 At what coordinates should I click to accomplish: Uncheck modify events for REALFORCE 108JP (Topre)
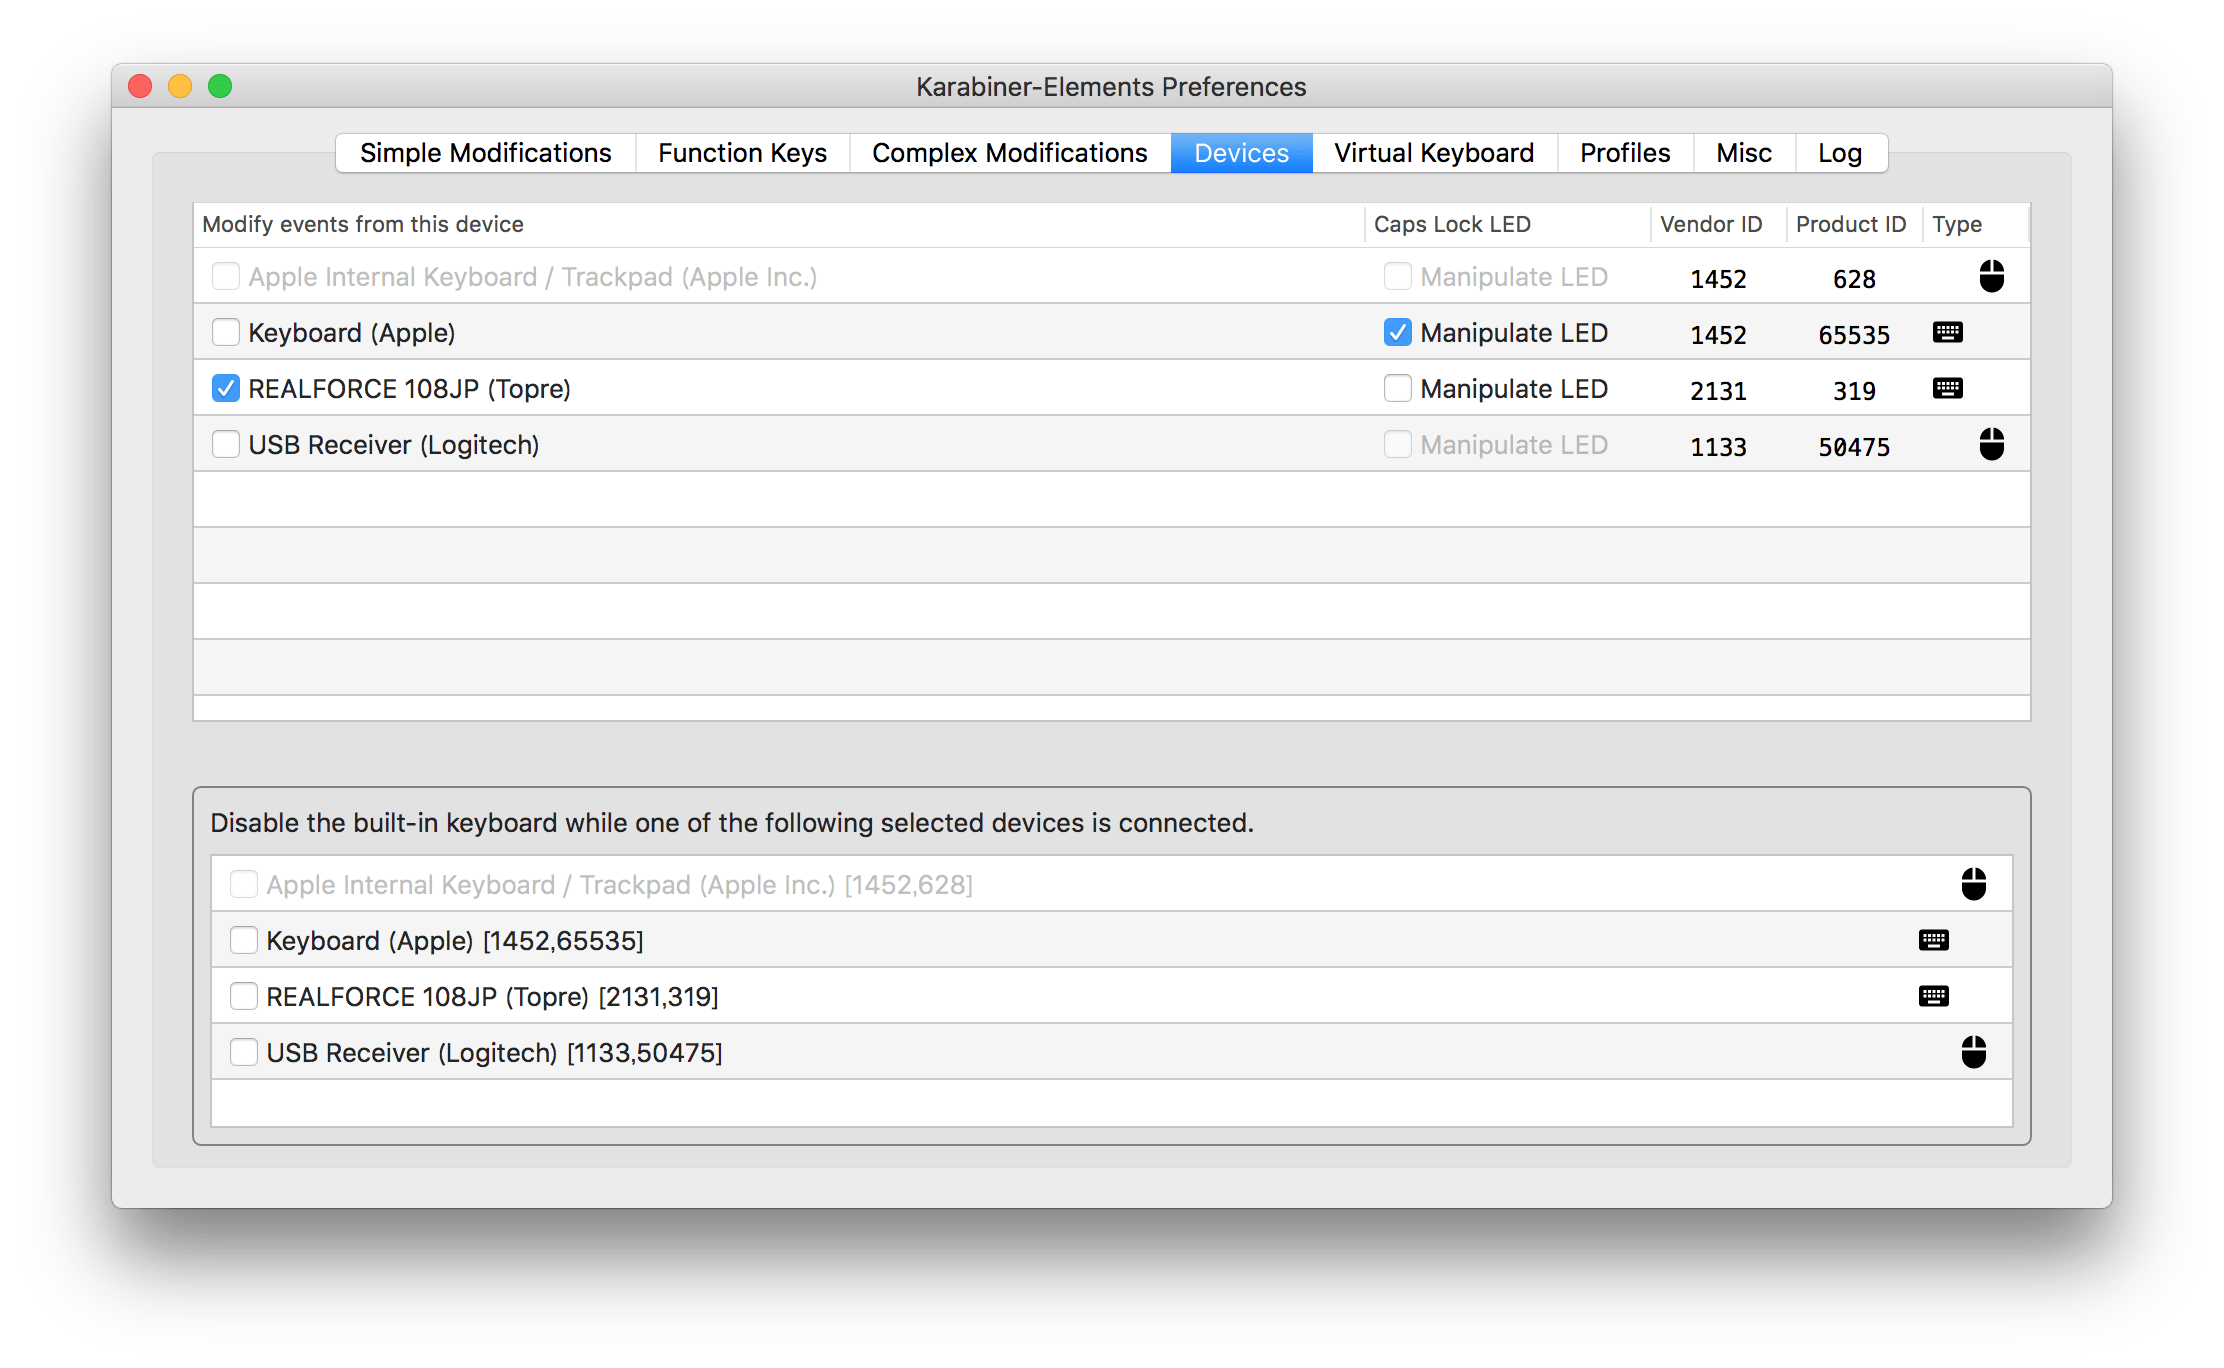click(226, 388)
